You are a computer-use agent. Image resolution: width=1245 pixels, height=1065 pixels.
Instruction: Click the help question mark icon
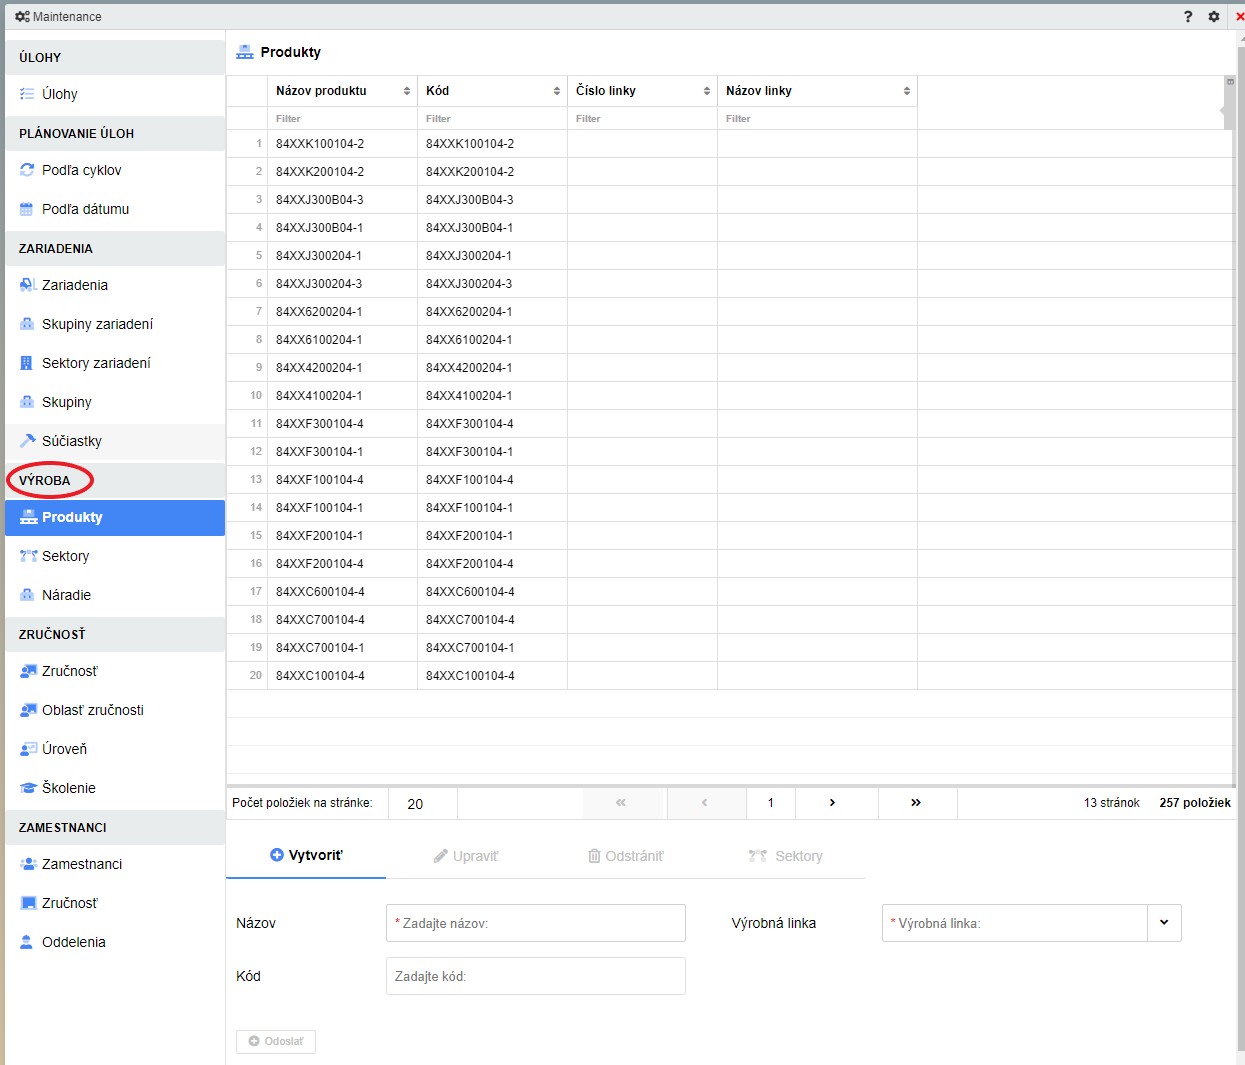point(1188,17)
